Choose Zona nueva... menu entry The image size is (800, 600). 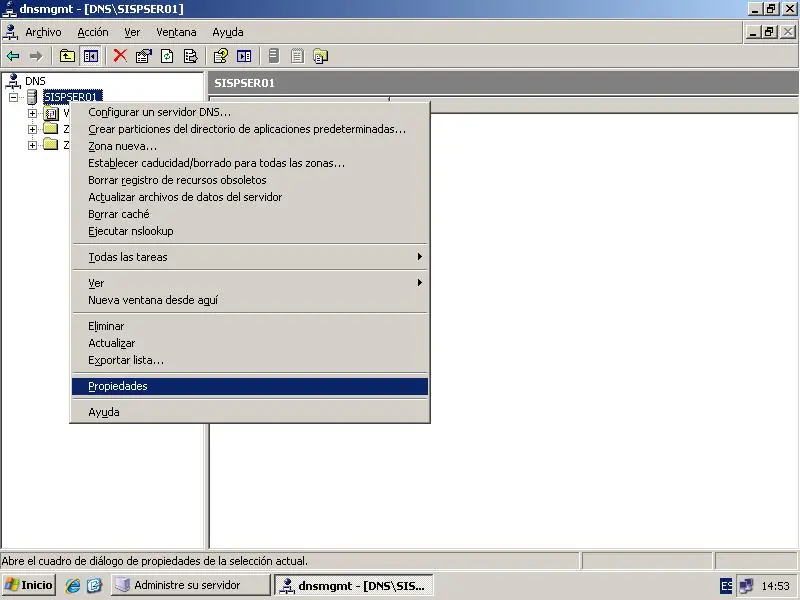[250, 146]
